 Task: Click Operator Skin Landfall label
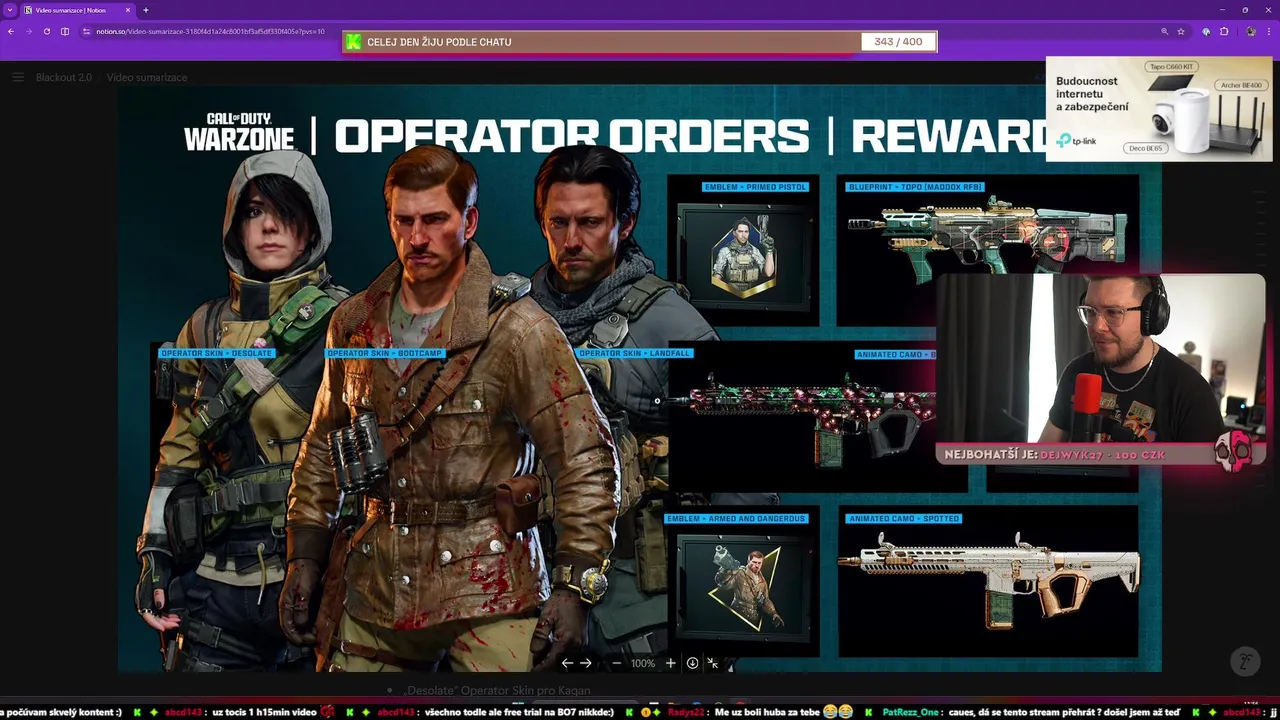[634, 353]
